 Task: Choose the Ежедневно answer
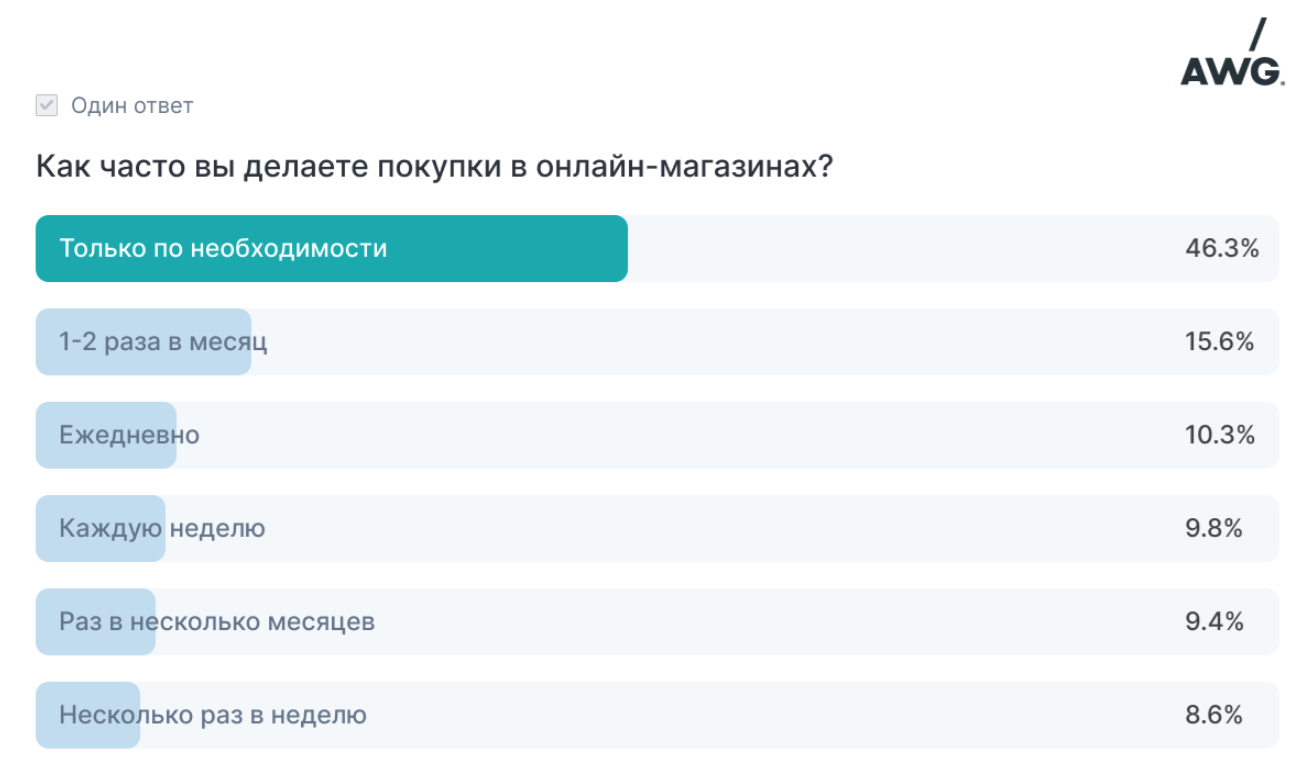tap(657, 435)
